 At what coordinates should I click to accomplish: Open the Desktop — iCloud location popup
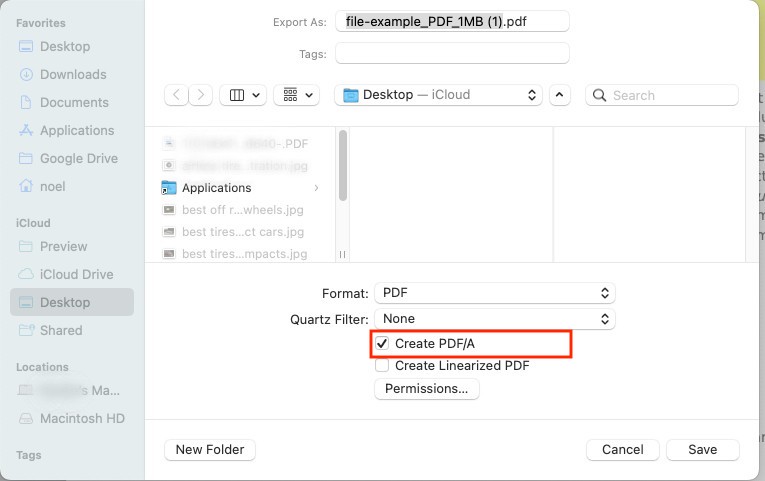(x=438, y=95)
